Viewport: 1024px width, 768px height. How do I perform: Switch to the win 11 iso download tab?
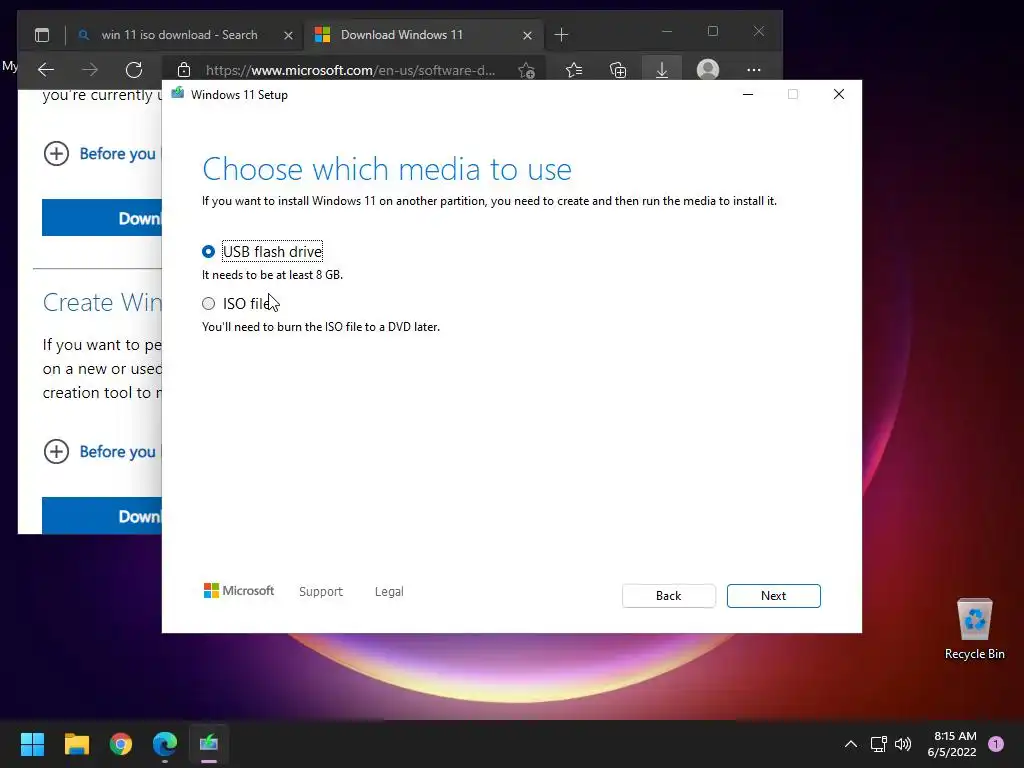[x=180, y=35]
